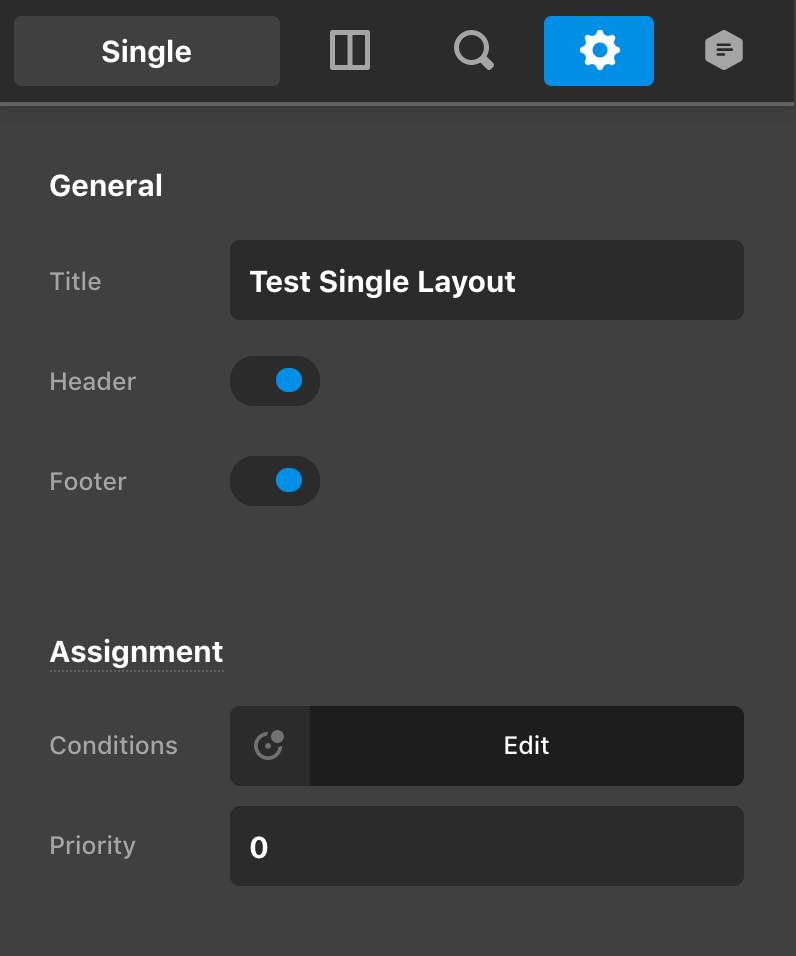Turn off the Footer switch
This screenshot has height=956, width=796.
pyautogui.click(x=275, y=481)
